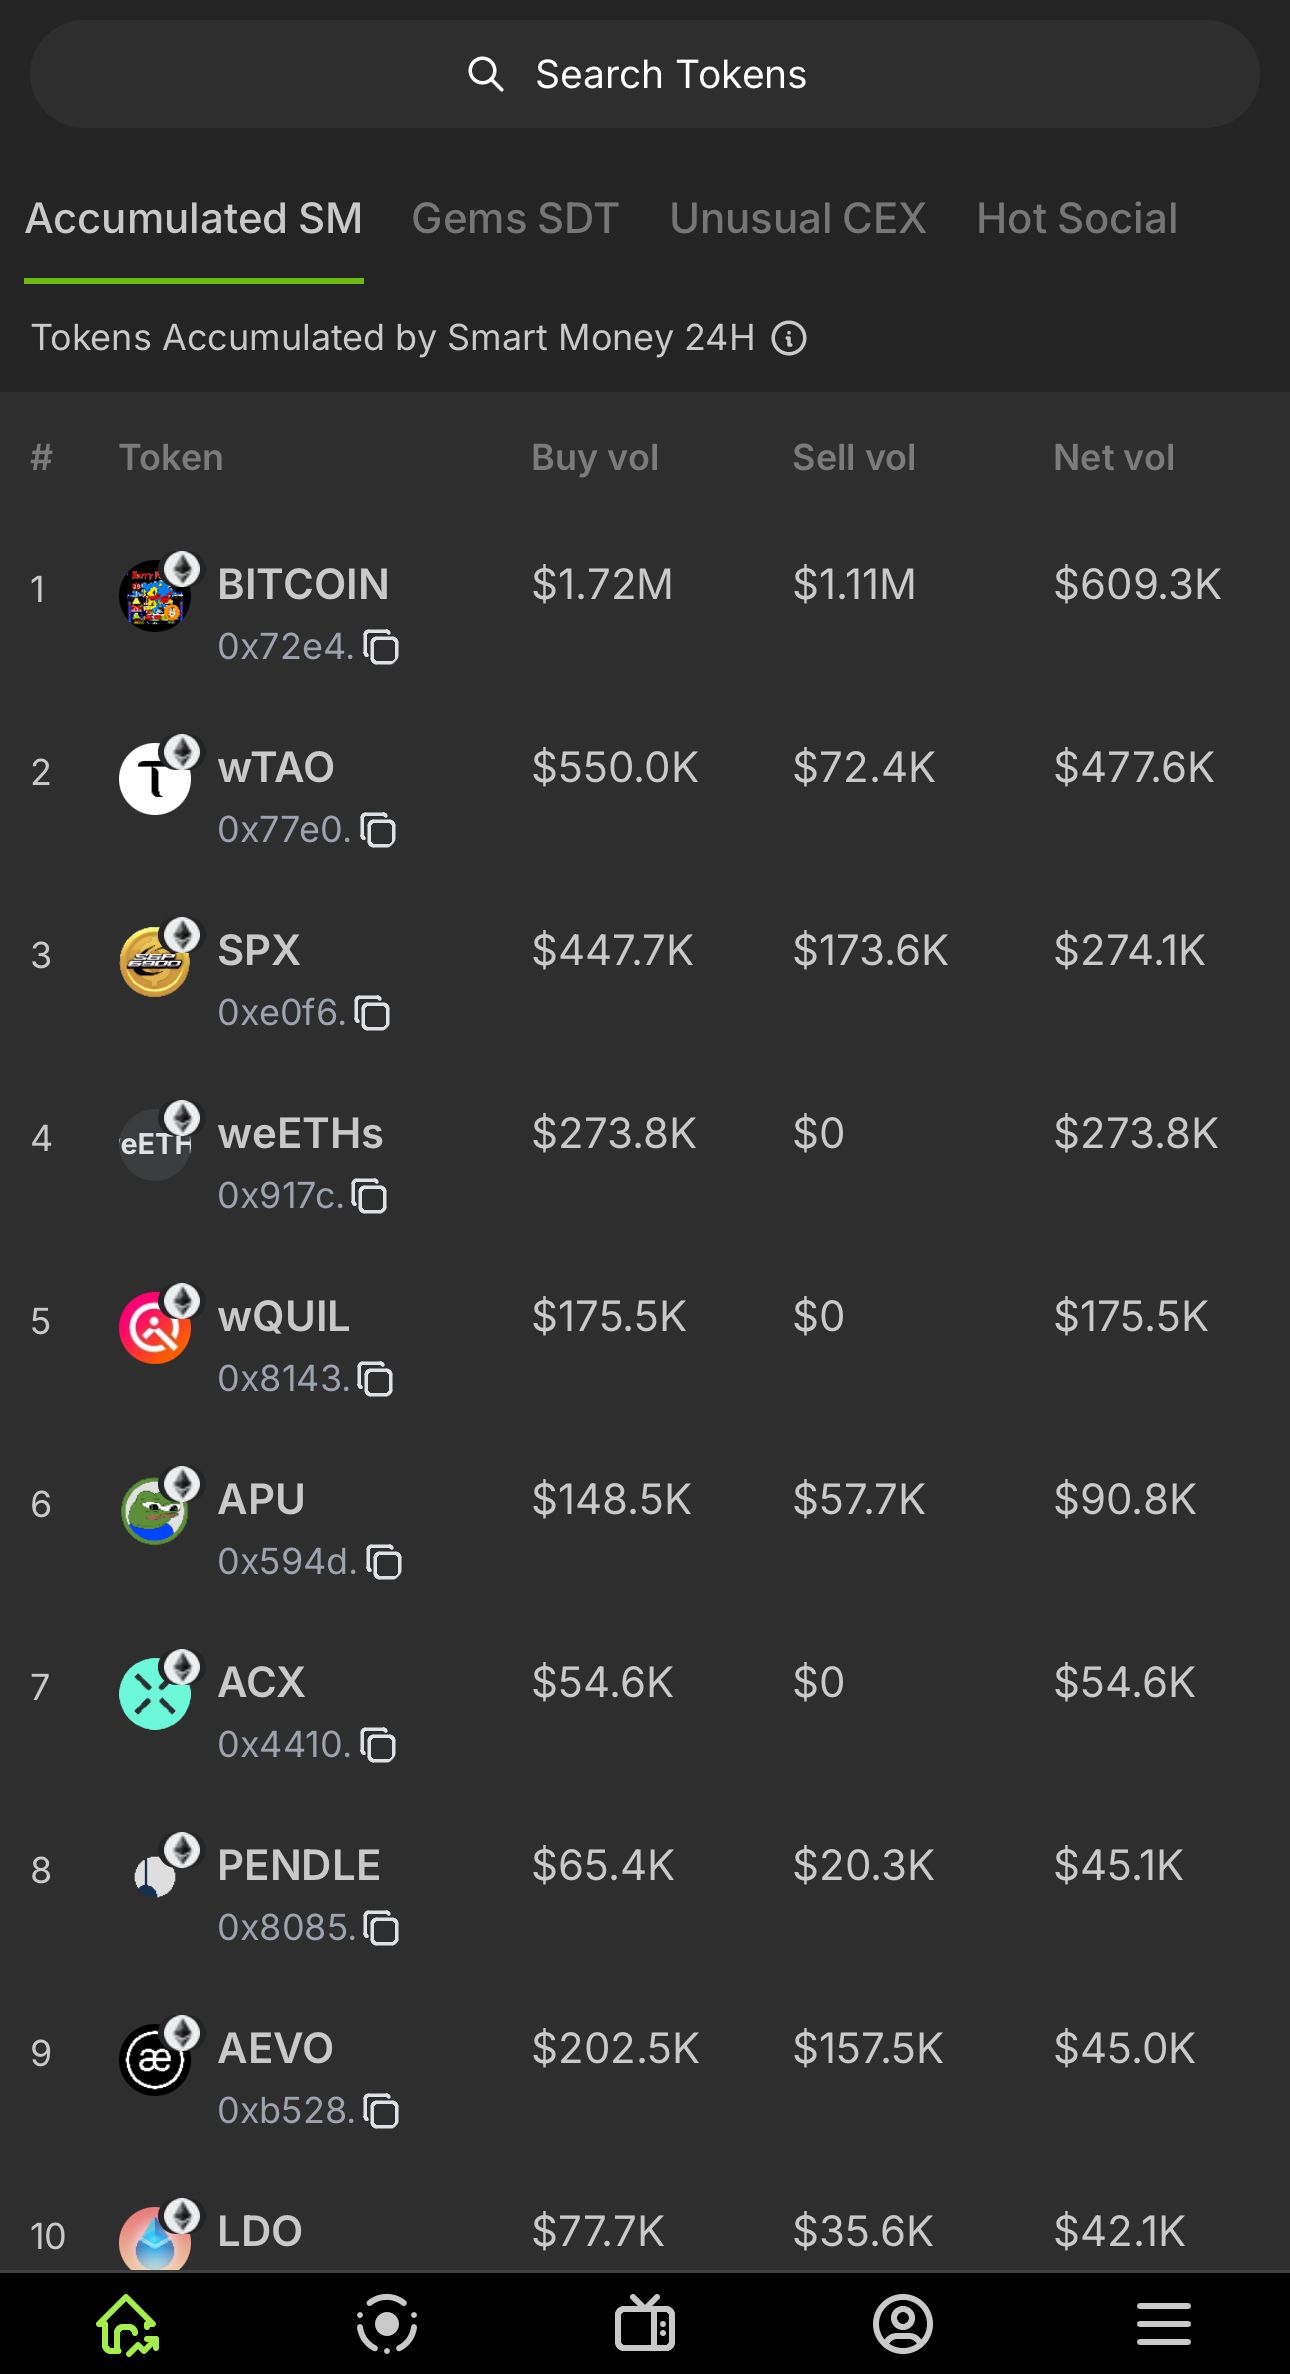
Task: Open the TV icon in bottom navigation
Action: [645, 2324]
